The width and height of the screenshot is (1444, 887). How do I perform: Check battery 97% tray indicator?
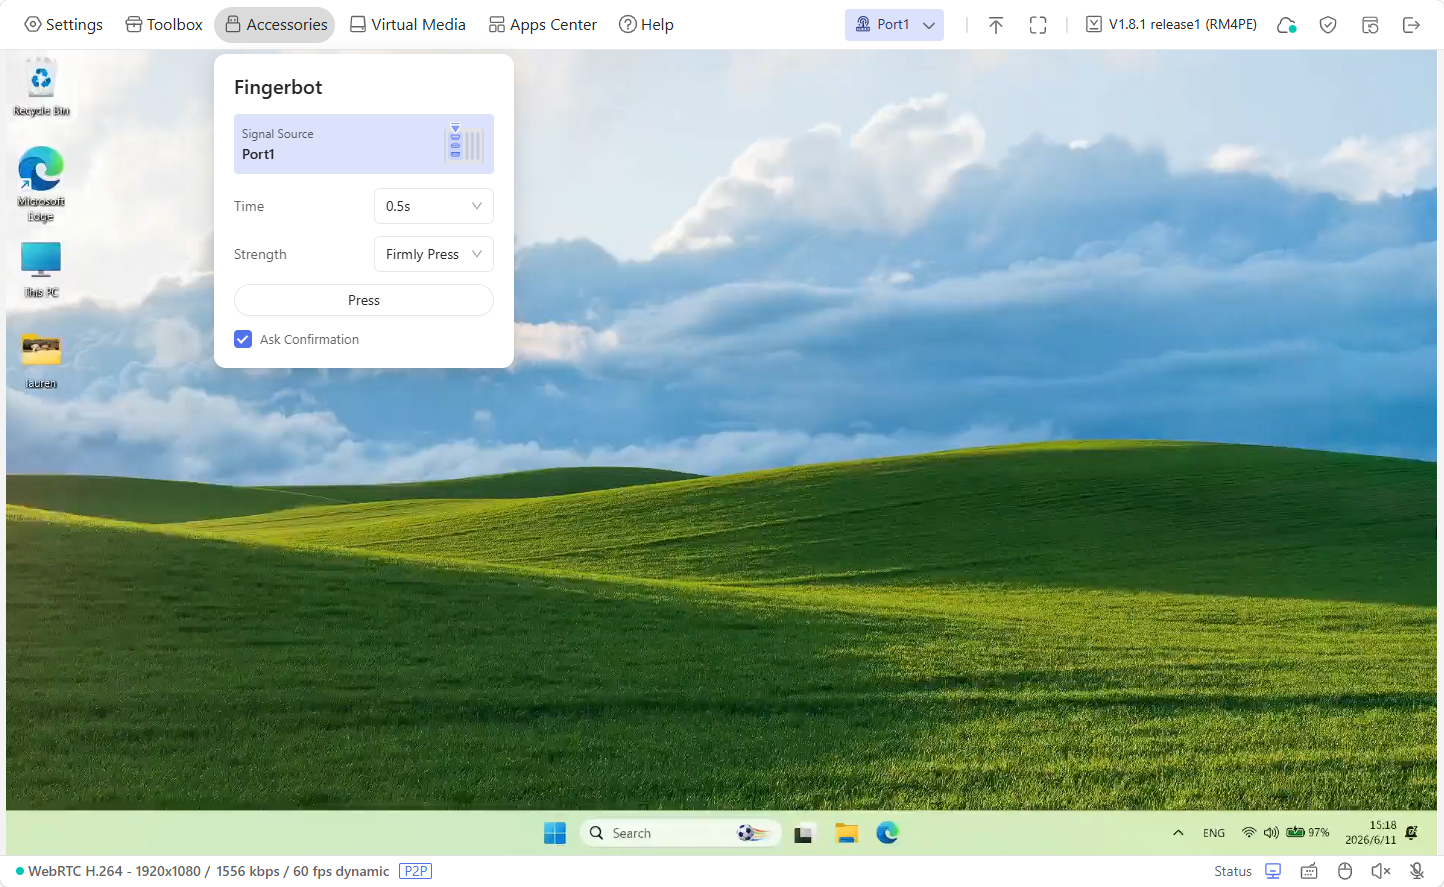point(1308,832)
